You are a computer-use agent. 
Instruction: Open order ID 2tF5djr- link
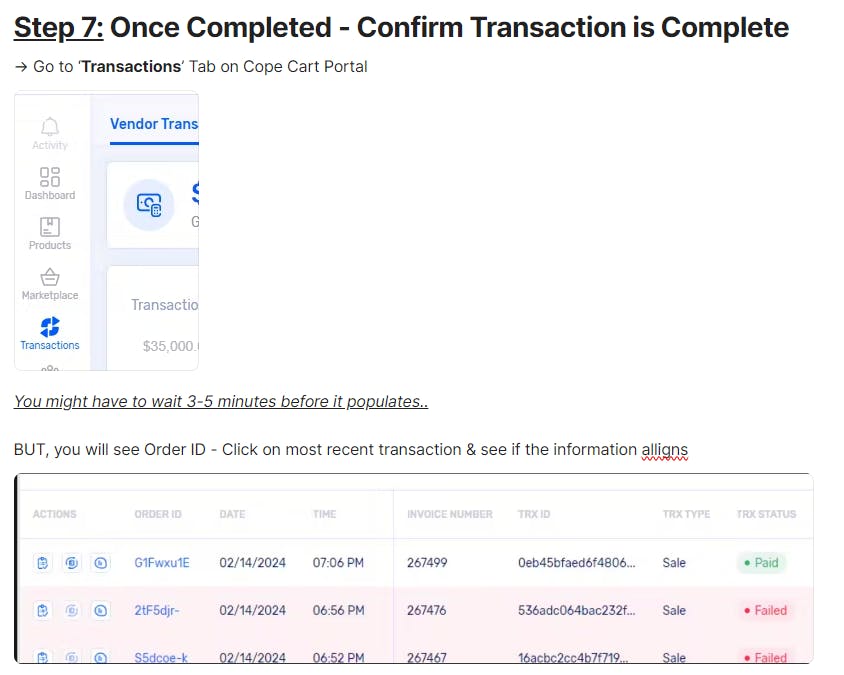tap(157, 610)
